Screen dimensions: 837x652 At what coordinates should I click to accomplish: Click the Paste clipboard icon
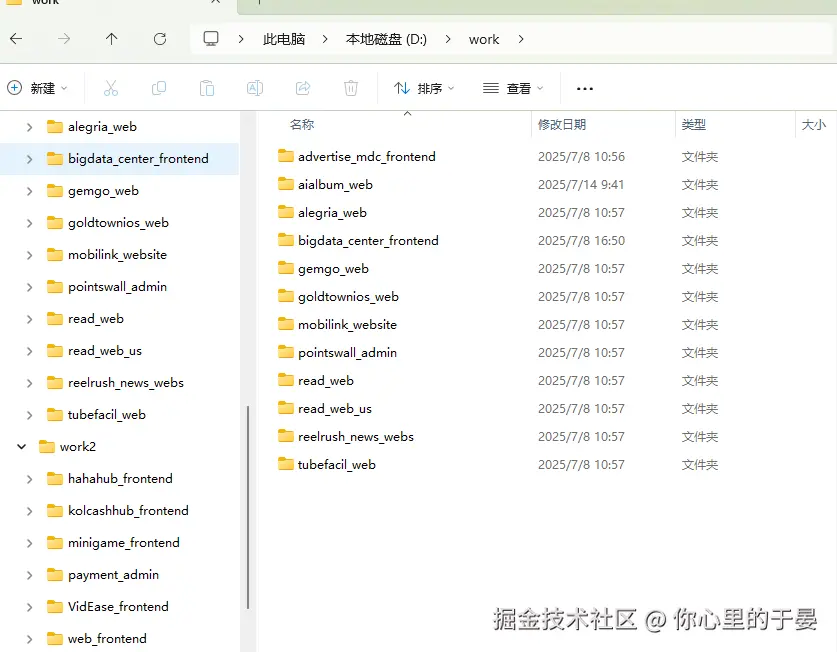(207, 88)
